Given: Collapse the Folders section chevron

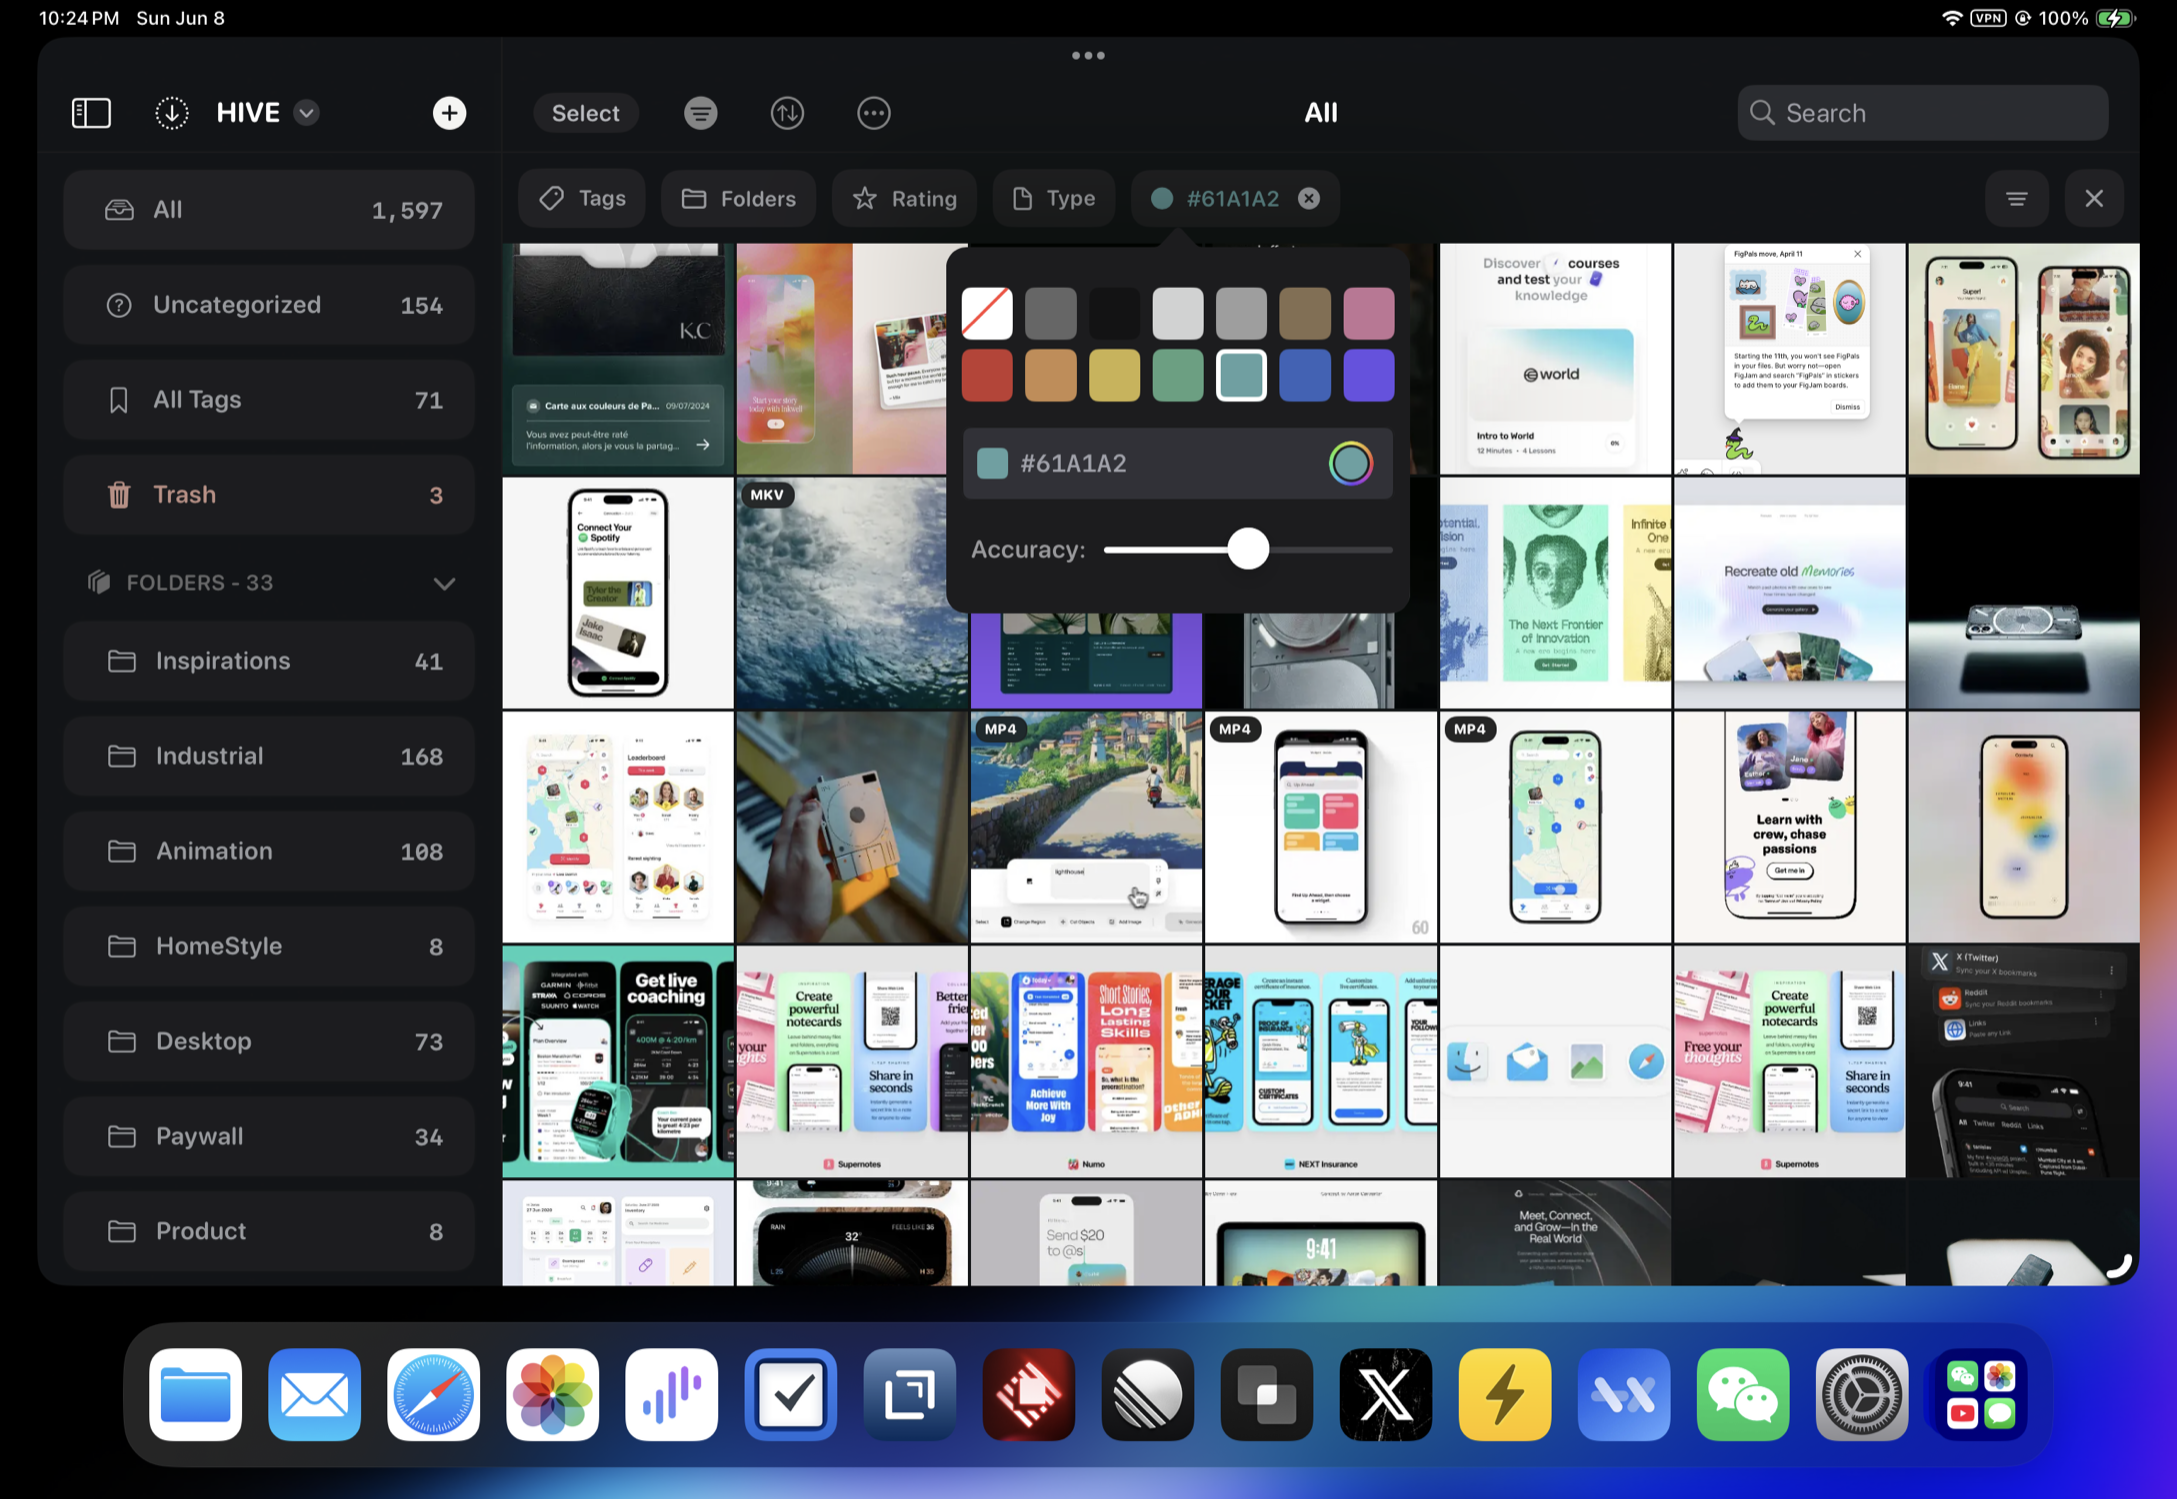Looking at the screenshot, I should point(444,583).
